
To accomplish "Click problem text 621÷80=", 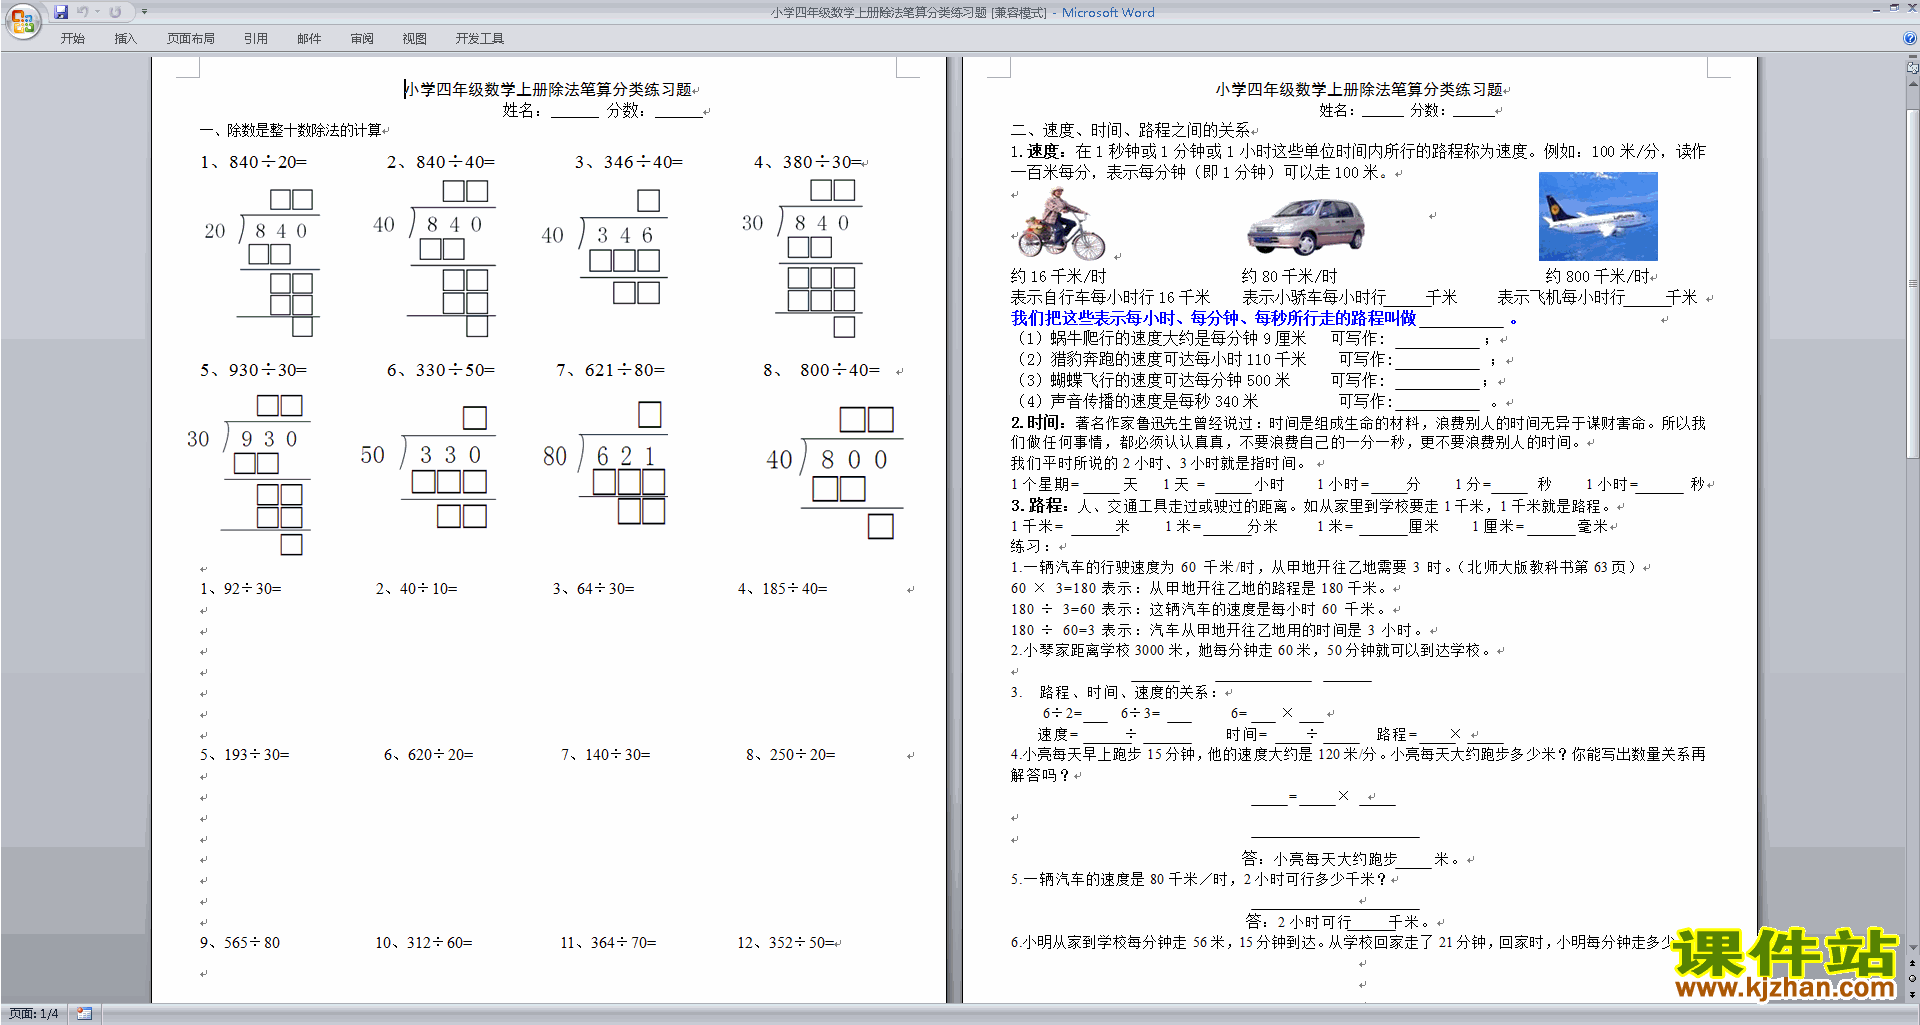I will point(625,370).
